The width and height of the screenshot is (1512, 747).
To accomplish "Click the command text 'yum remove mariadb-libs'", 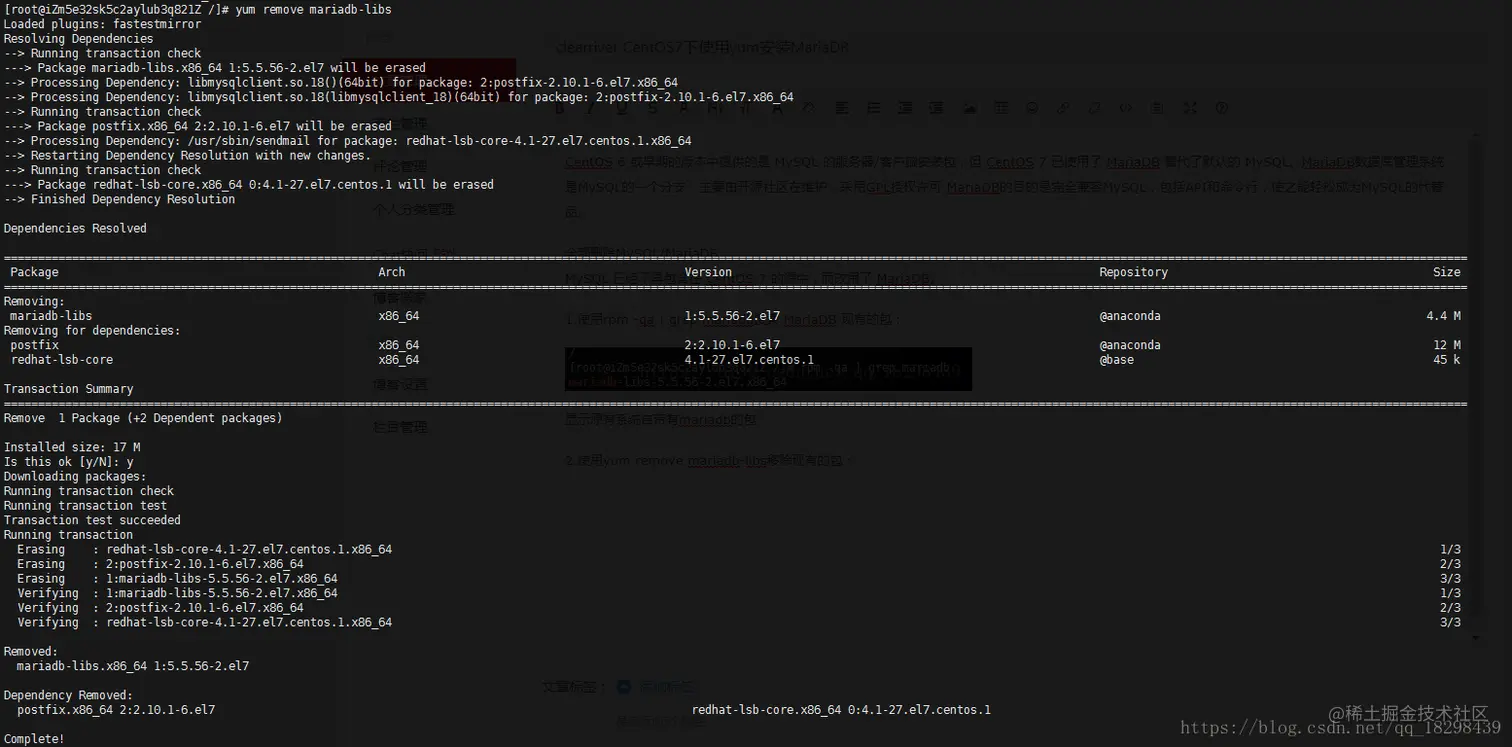I will (x=313, y=9).
